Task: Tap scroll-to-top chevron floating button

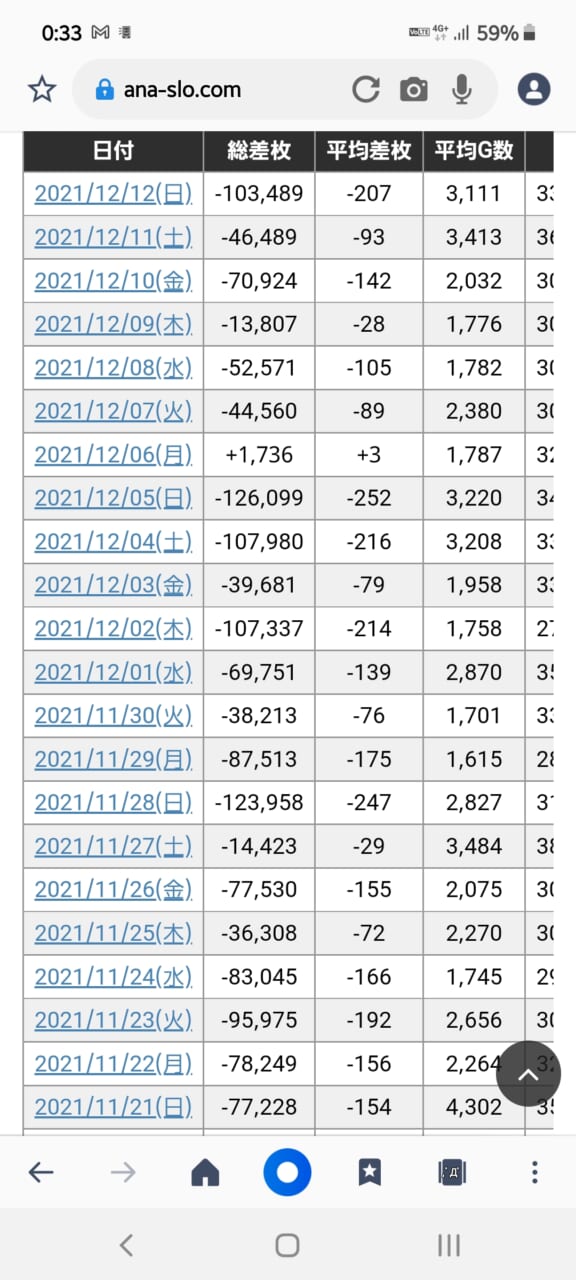Action: point(528,1074)
